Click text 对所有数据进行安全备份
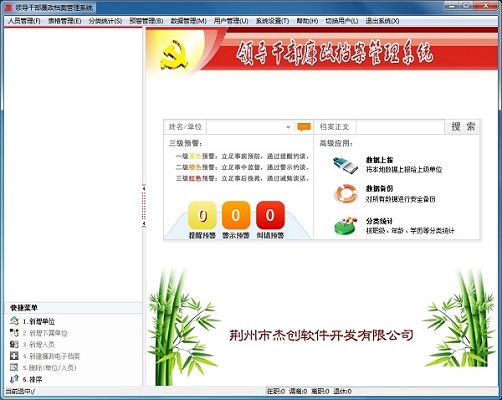502x400 pixels. pyautogui.click(x=400, y=199)
